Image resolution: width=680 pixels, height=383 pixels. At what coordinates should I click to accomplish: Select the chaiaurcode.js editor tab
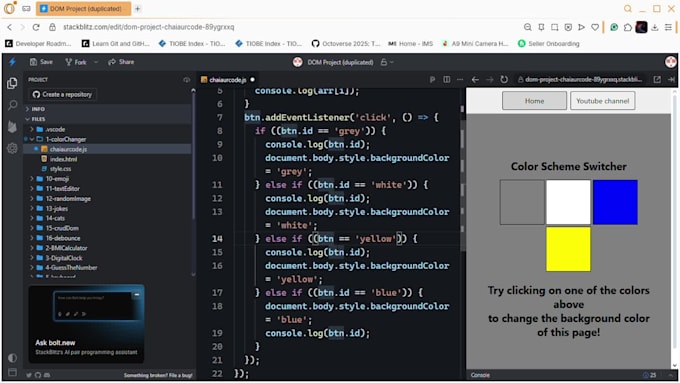point(227,80)
